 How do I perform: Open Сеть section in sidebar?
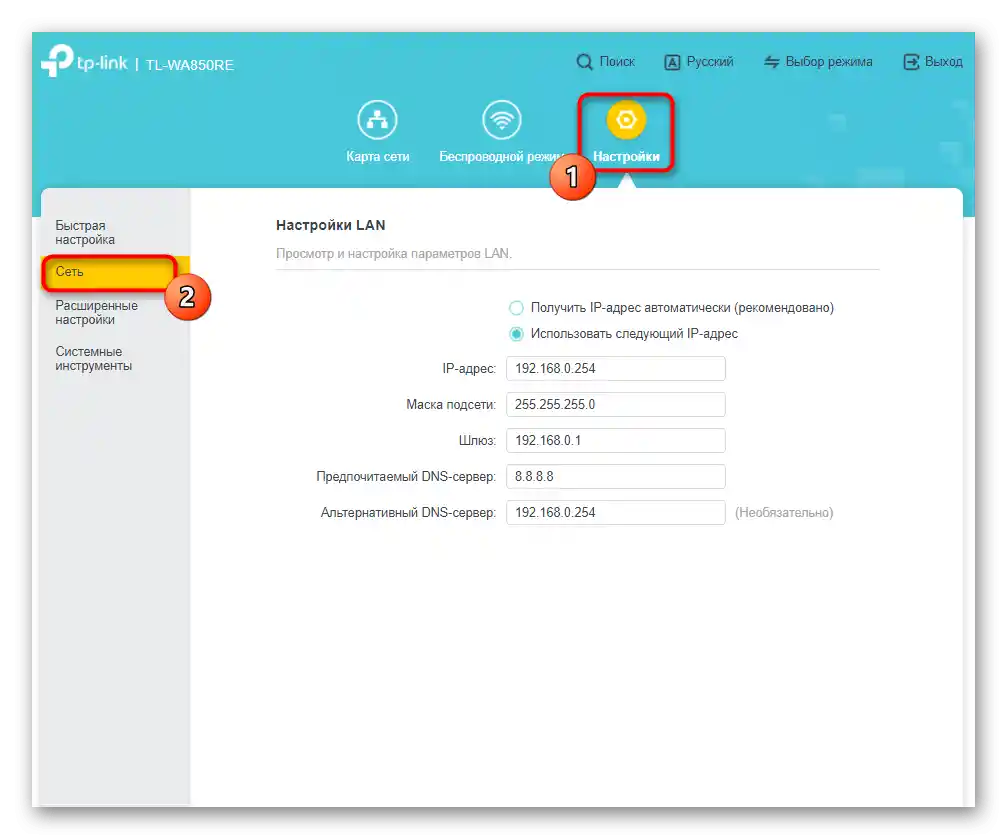tap(115, 272)
